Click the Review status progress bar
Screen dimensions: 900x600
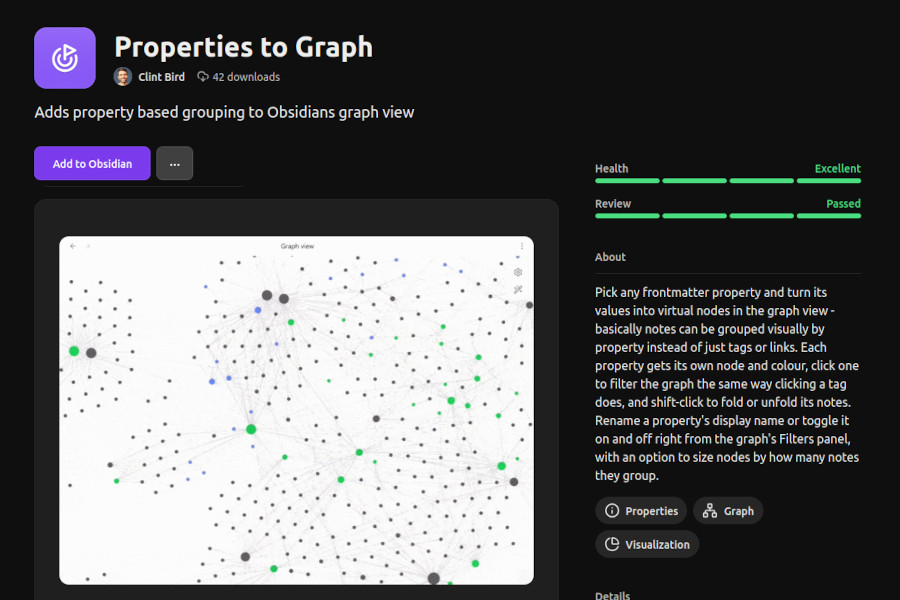728,216
